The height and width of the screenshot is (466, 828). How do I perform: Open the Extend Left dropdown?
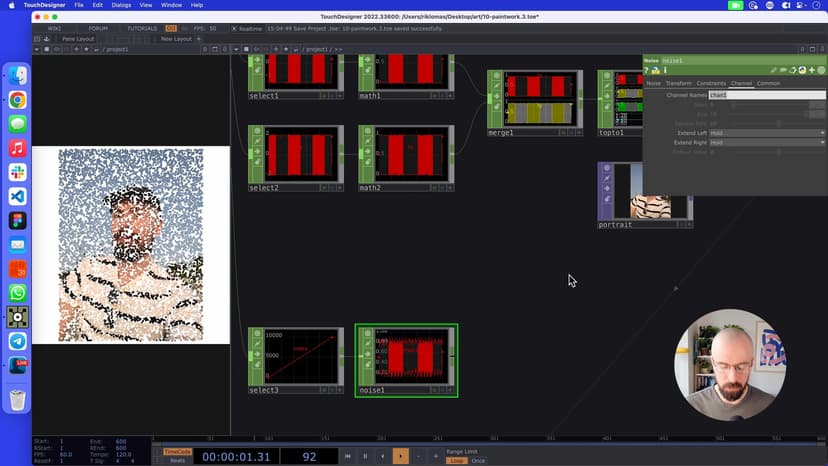[767, 132]
